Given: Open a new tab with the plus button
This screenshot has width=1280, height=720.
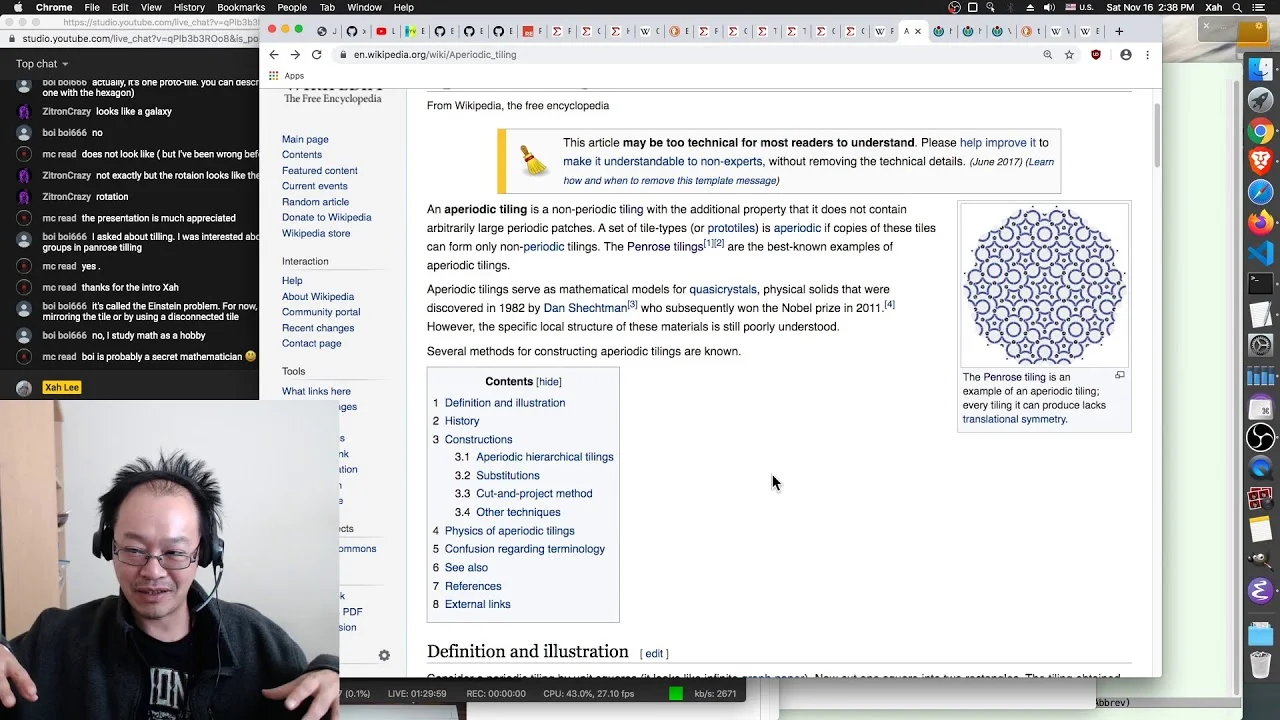Looking at the screenshot, I should click(x=1119, y=31).
